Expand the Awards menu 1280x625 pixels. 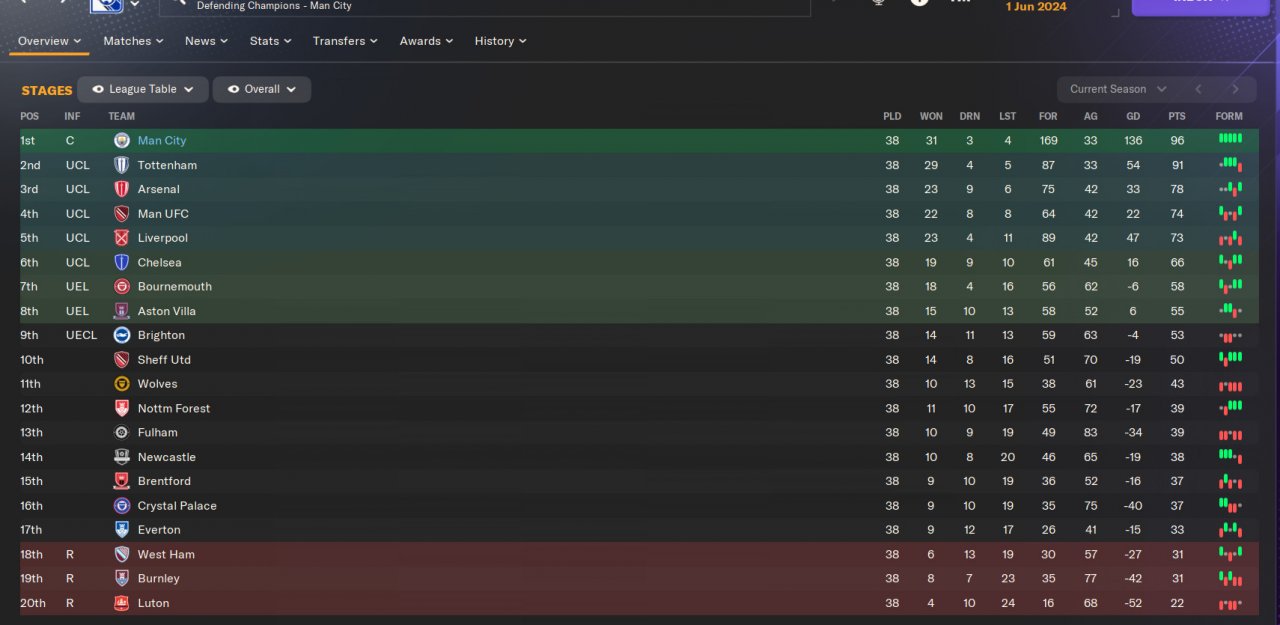click(426, 41)
